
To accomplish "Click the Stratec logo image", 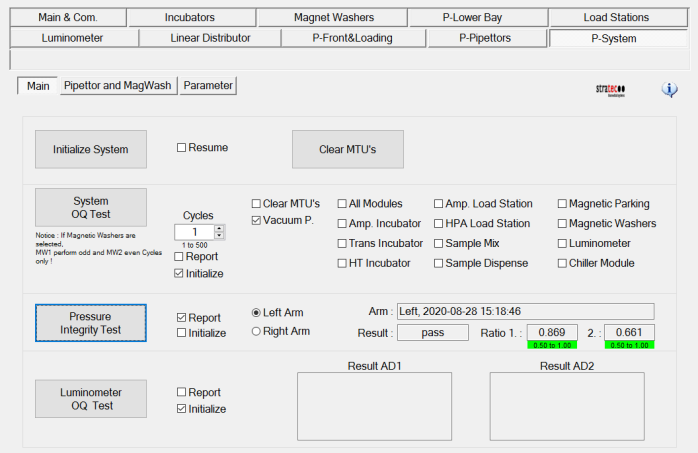I will 611,89.
